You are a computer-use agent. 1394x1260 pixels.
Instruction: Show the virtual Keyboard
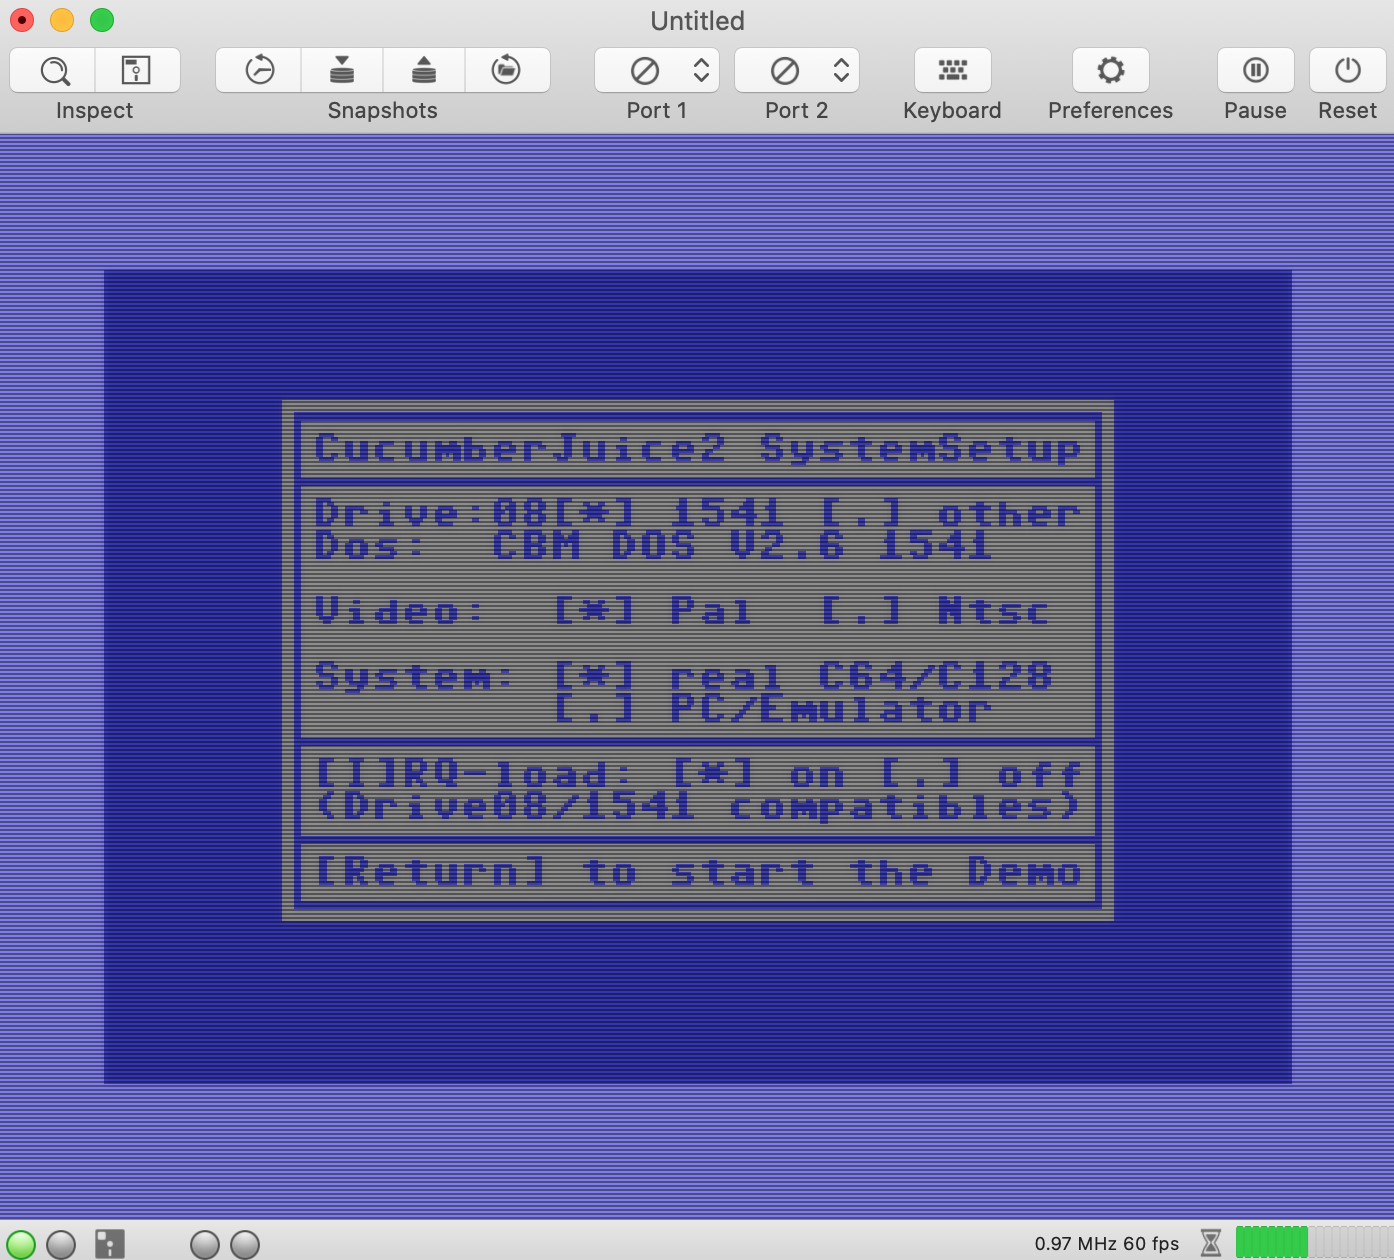pos(953,70)
